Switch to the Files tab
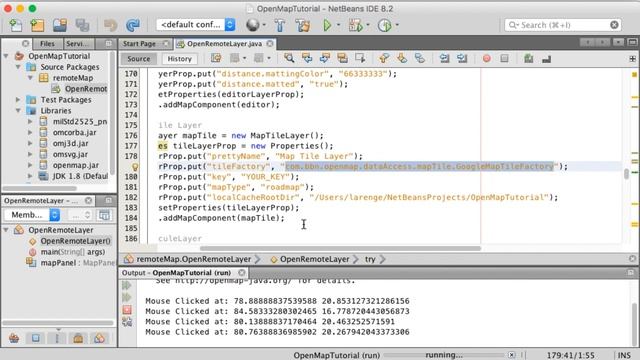Image resolution: width=640 pixels, height=360 pixels. (x=47, y=44)
